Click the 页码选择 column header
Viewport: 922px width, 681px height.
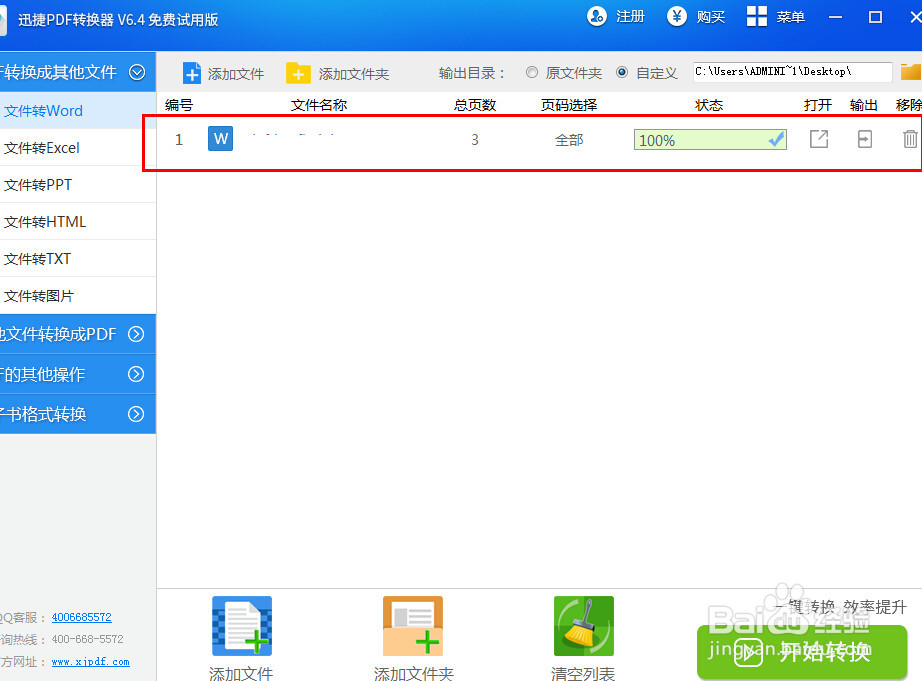(569, 105)
